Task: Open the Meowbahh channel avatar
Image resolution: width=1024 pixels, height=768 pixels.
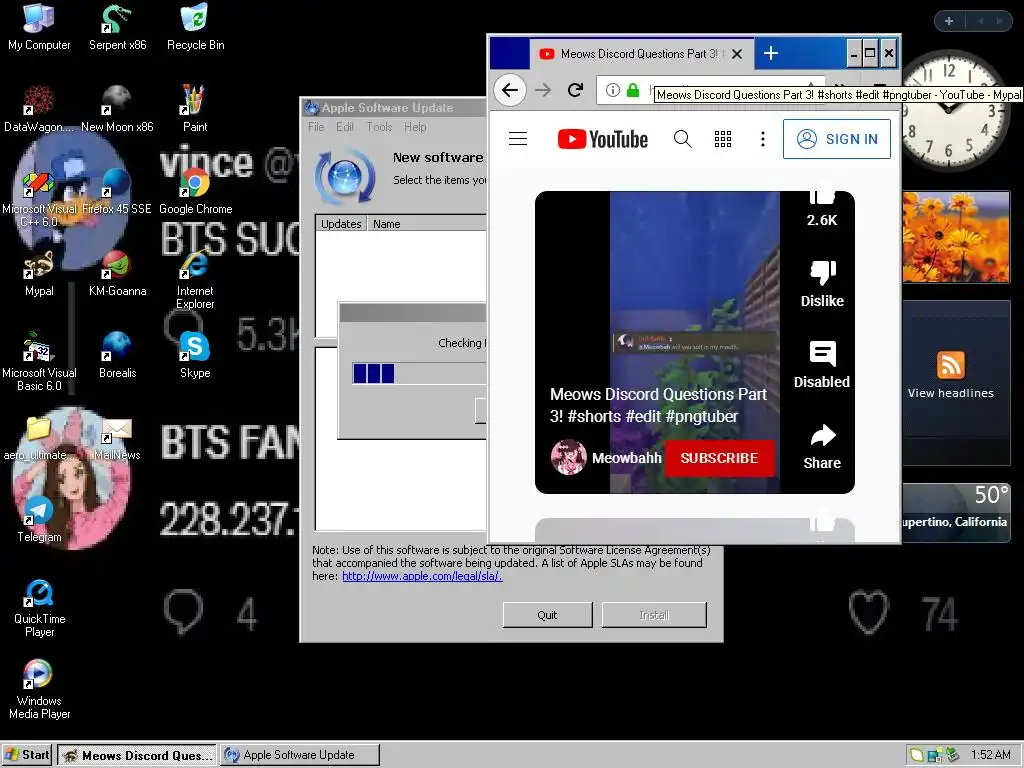Action: tap(568, 457)
